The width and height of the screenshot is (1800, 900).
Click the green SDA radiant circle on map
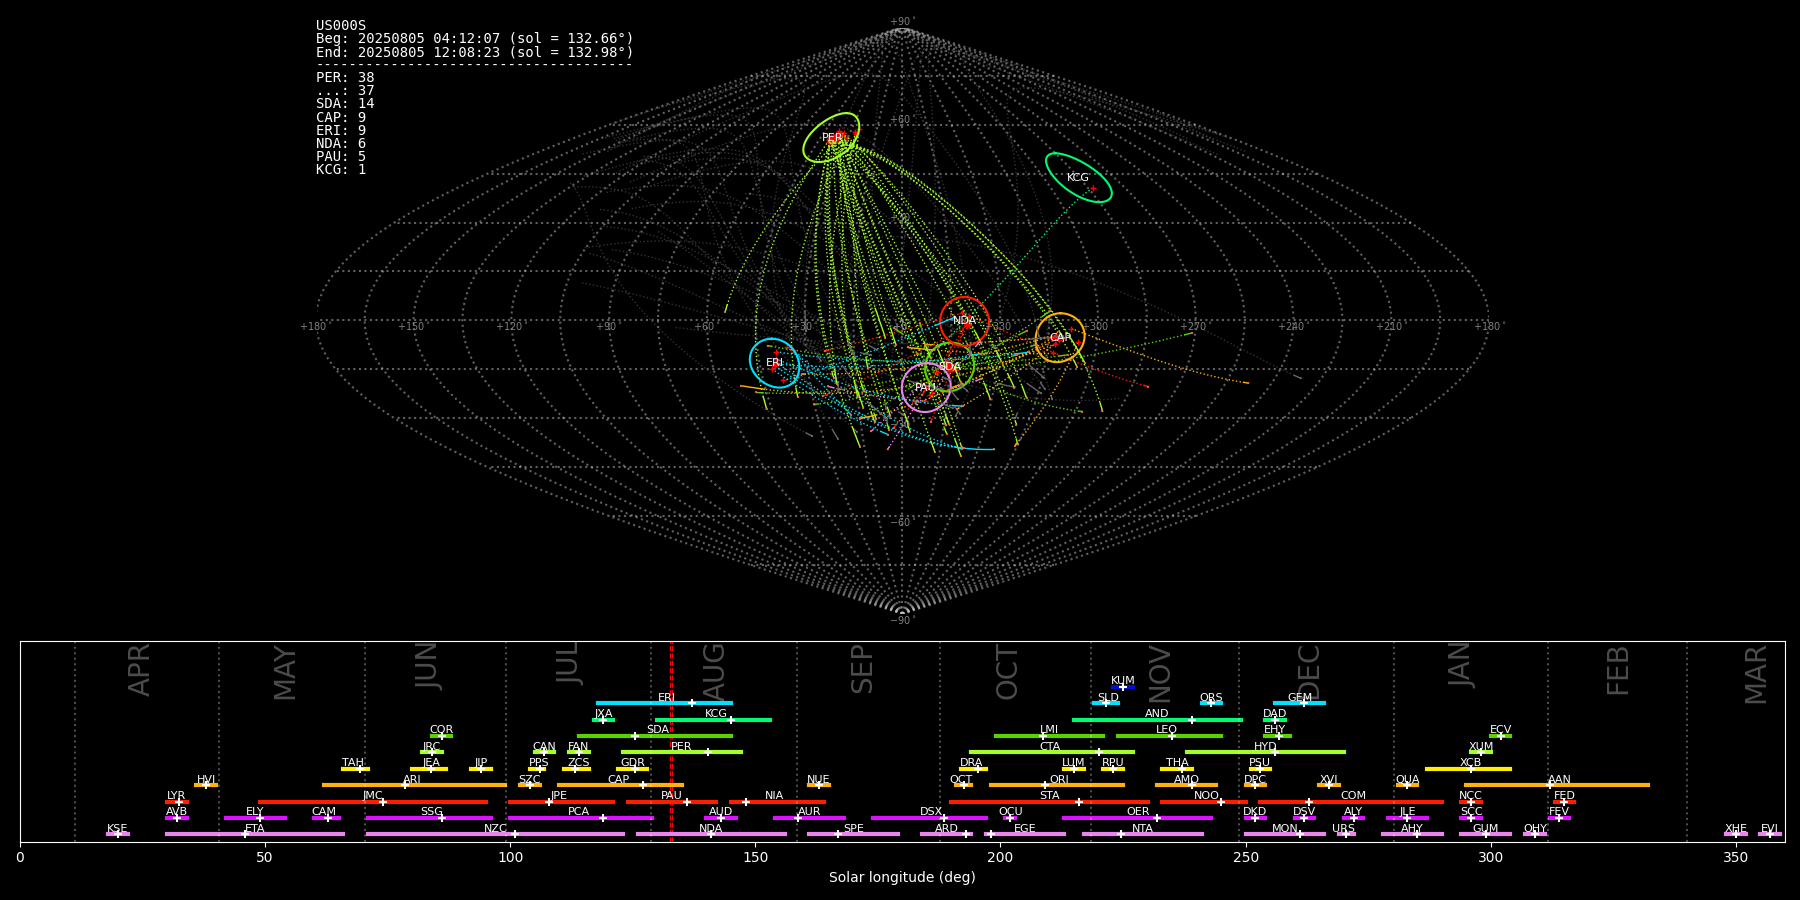(x=950, y=367)
